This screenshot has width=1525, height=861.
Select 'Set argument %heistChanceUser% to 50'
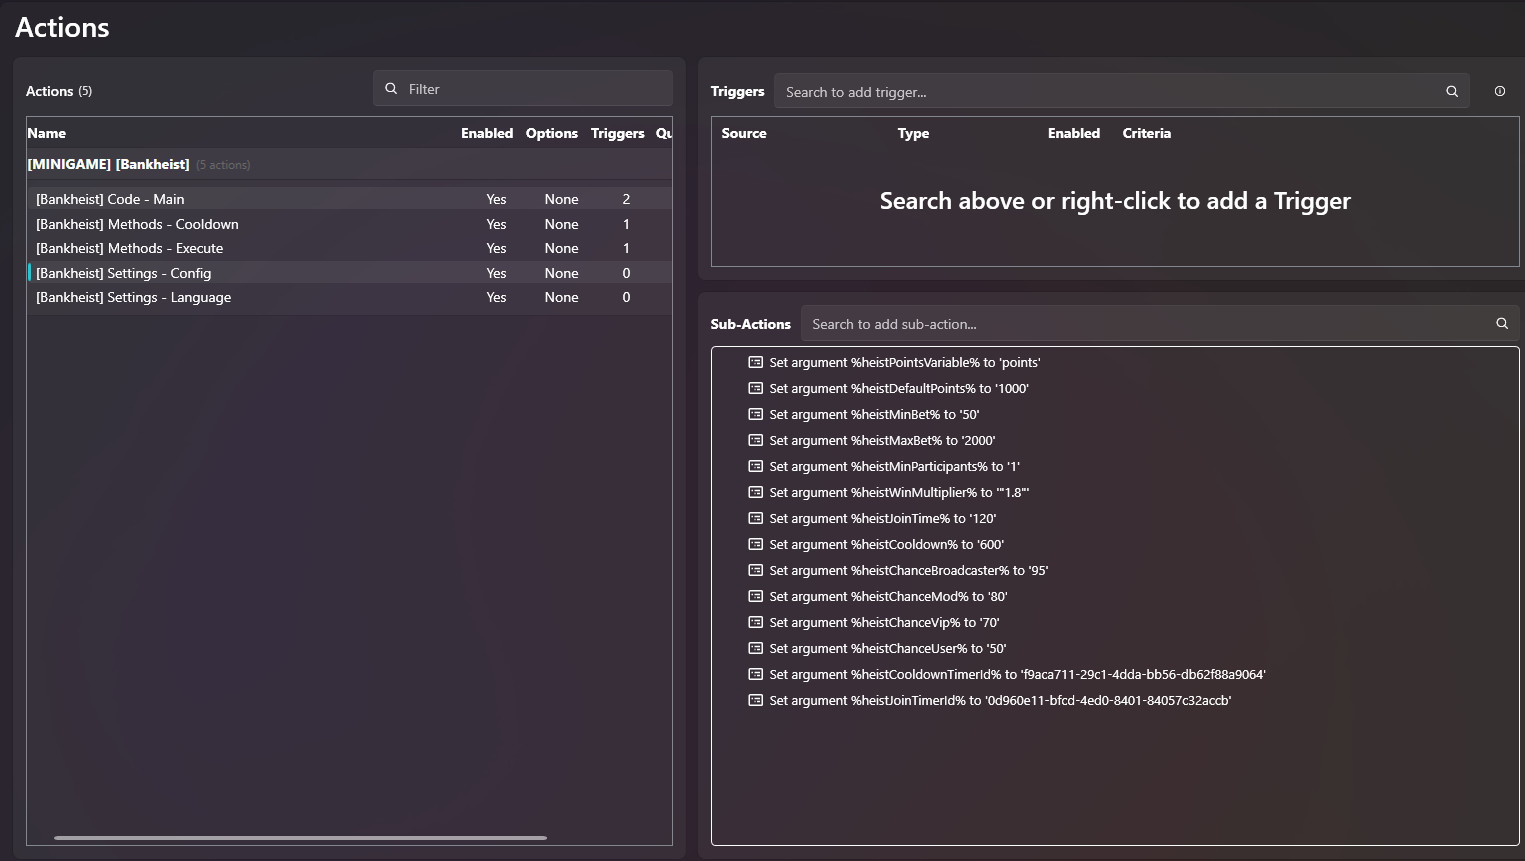tap(888, 648)
